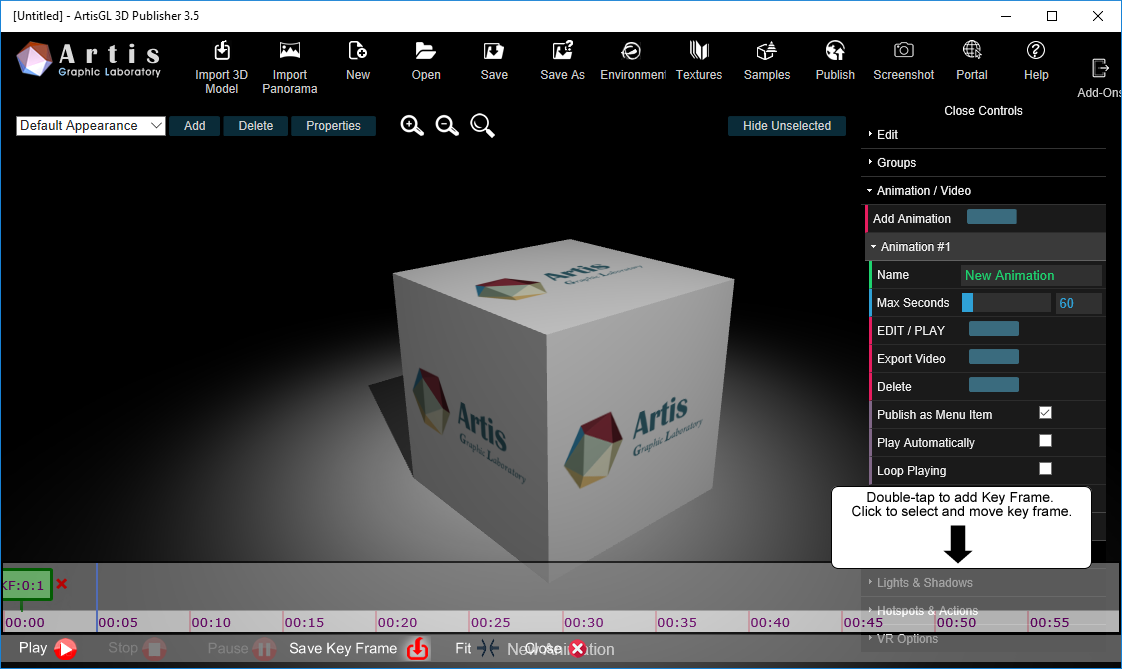Open the Portal icon

click(972, 50)
